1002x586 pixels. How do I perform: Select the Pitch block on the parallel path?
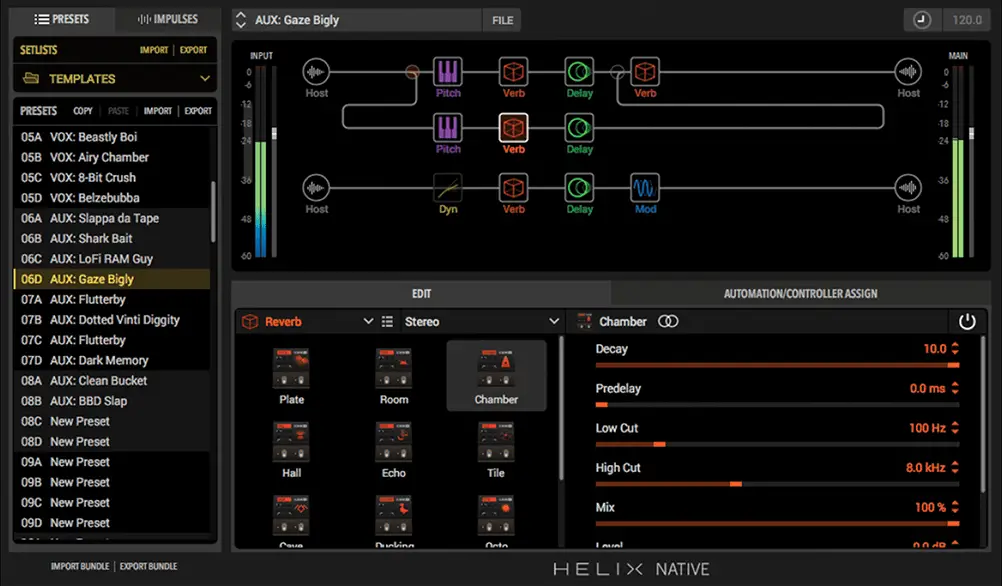pos(447,127)
